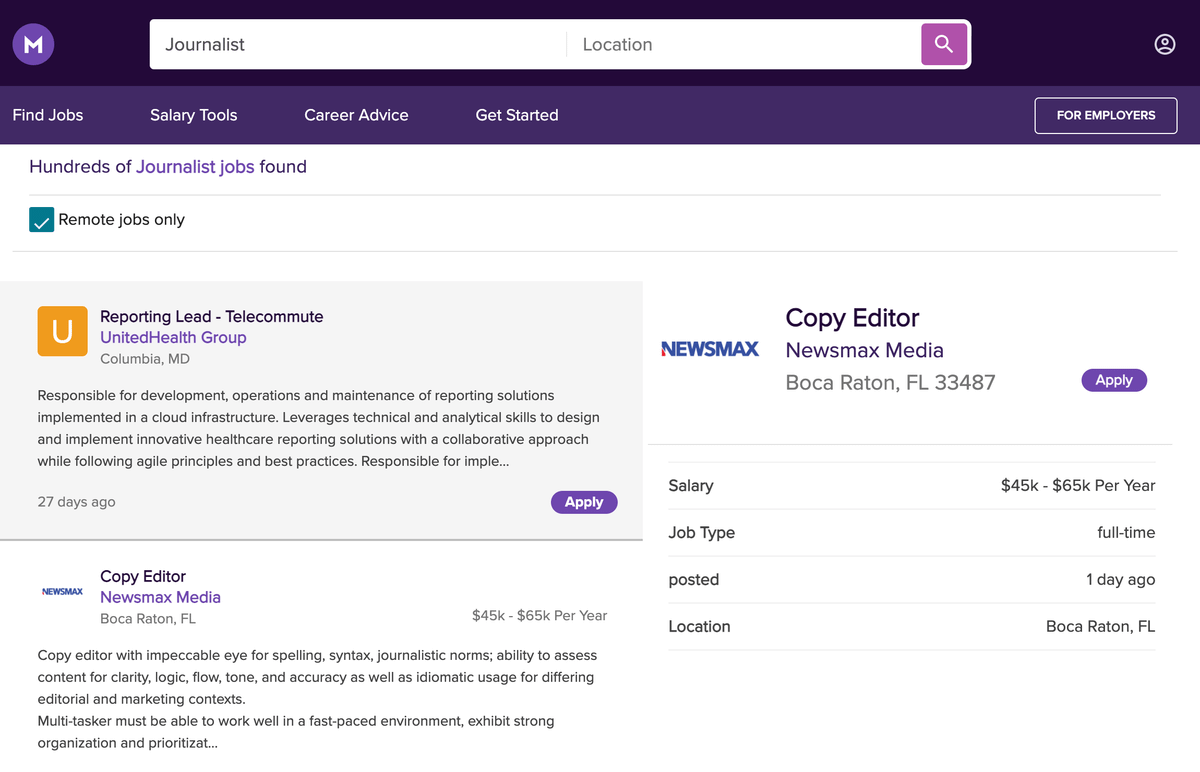This screenshot has width=1200, height=772.
Task: Select the Copy Editor title in job list
Action: (143, 576)
